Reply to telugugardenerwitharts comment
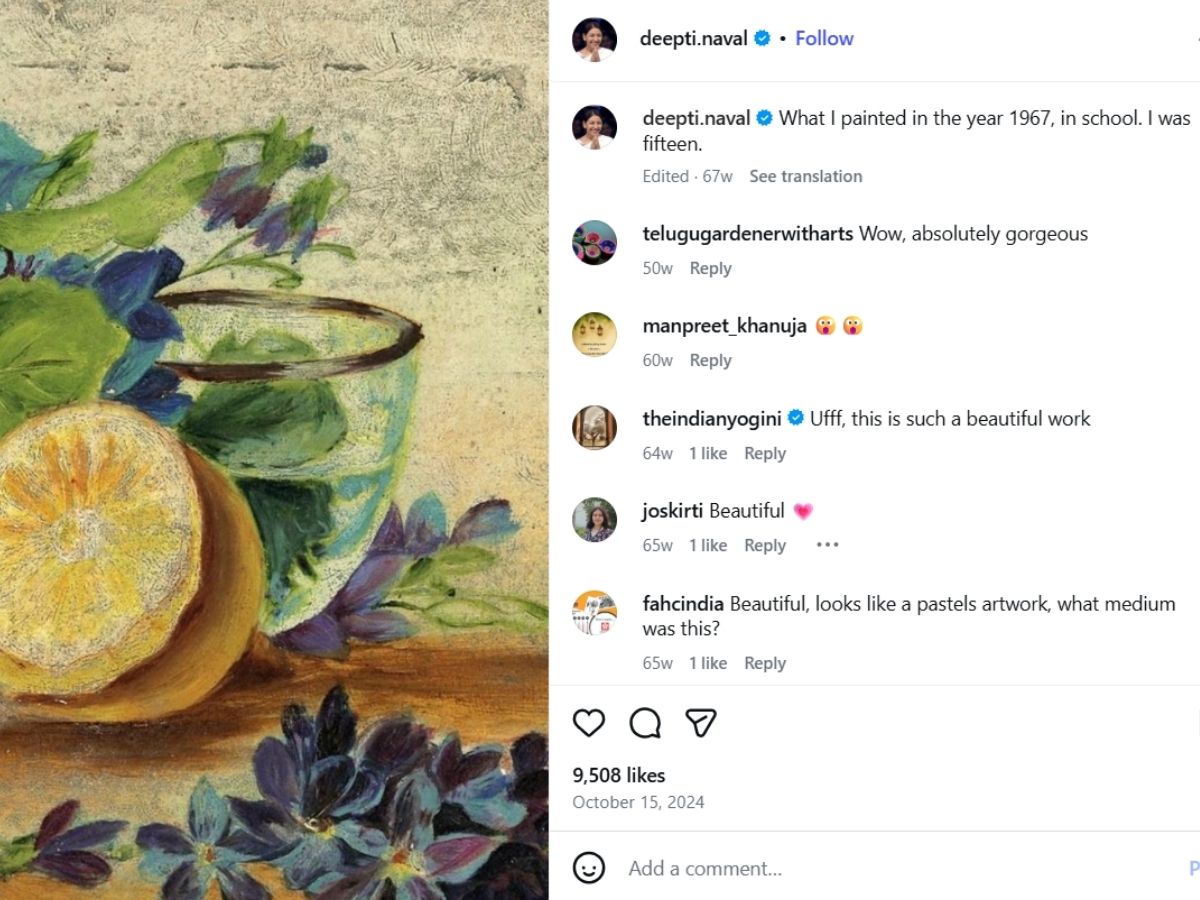 click(710, 268)
